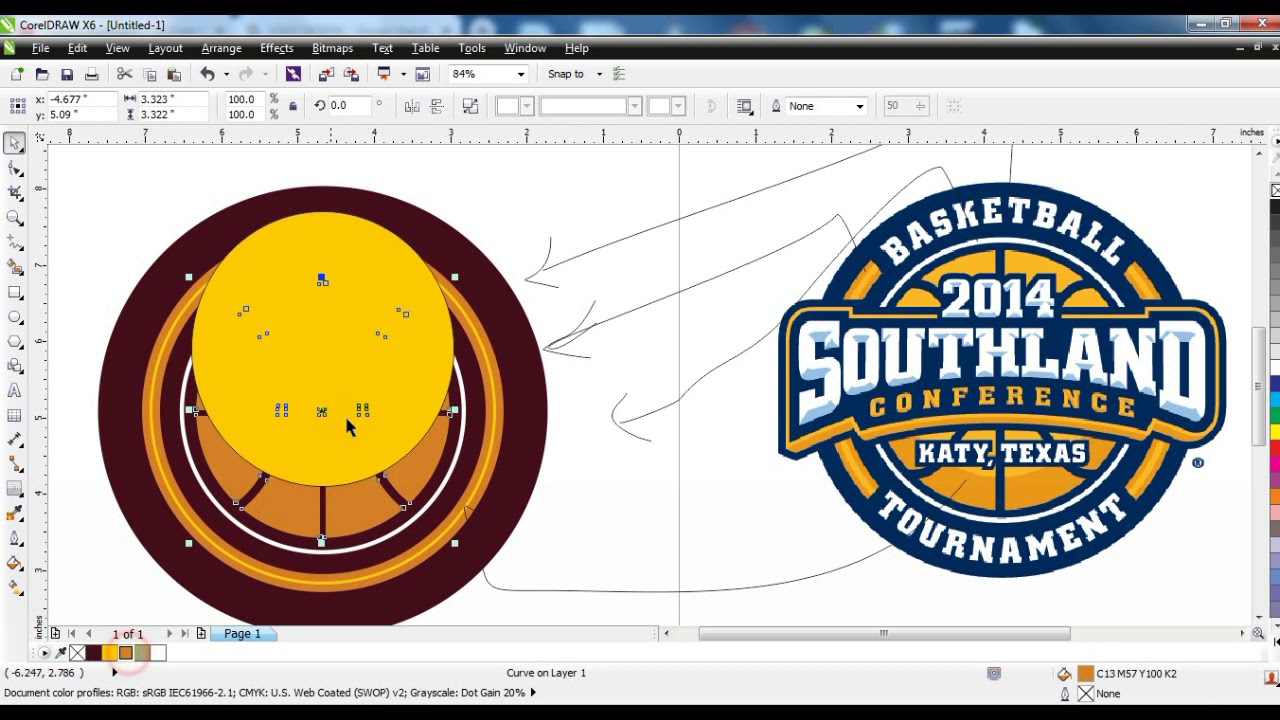Toggle the lock ratio padlock
Viewport: 1280px width, 720px height.
293,106
